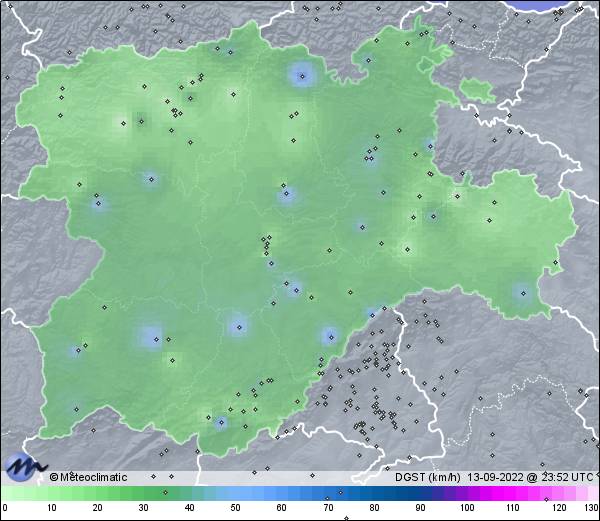This screenshot has height=521, width=600.
Task: Pick the light green swatch above 10
Action: (52, 493)
